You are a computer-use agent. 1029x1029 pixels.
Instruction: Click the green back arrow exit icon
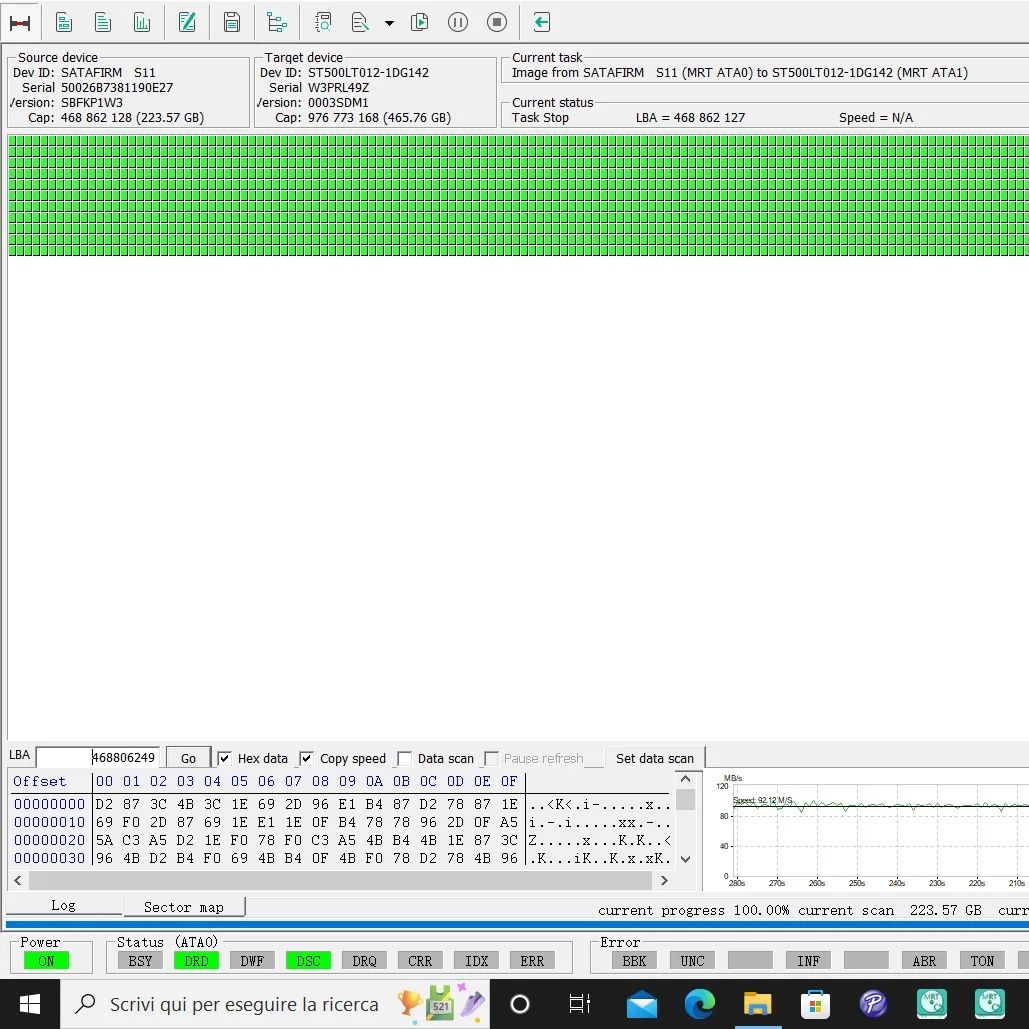tap(541, 22)
